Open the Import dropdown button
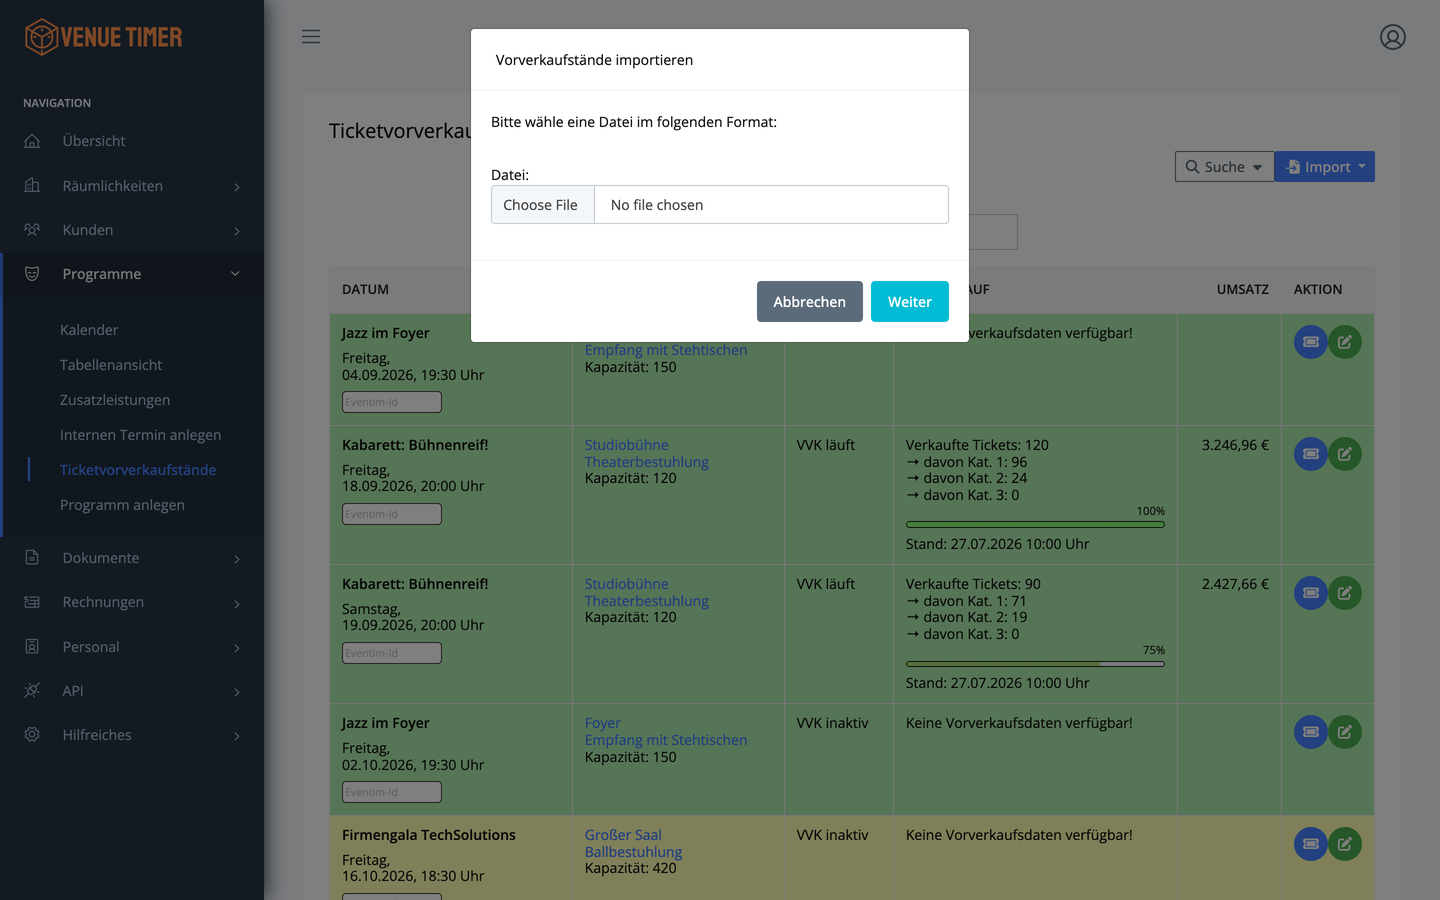 (1325, 167)
